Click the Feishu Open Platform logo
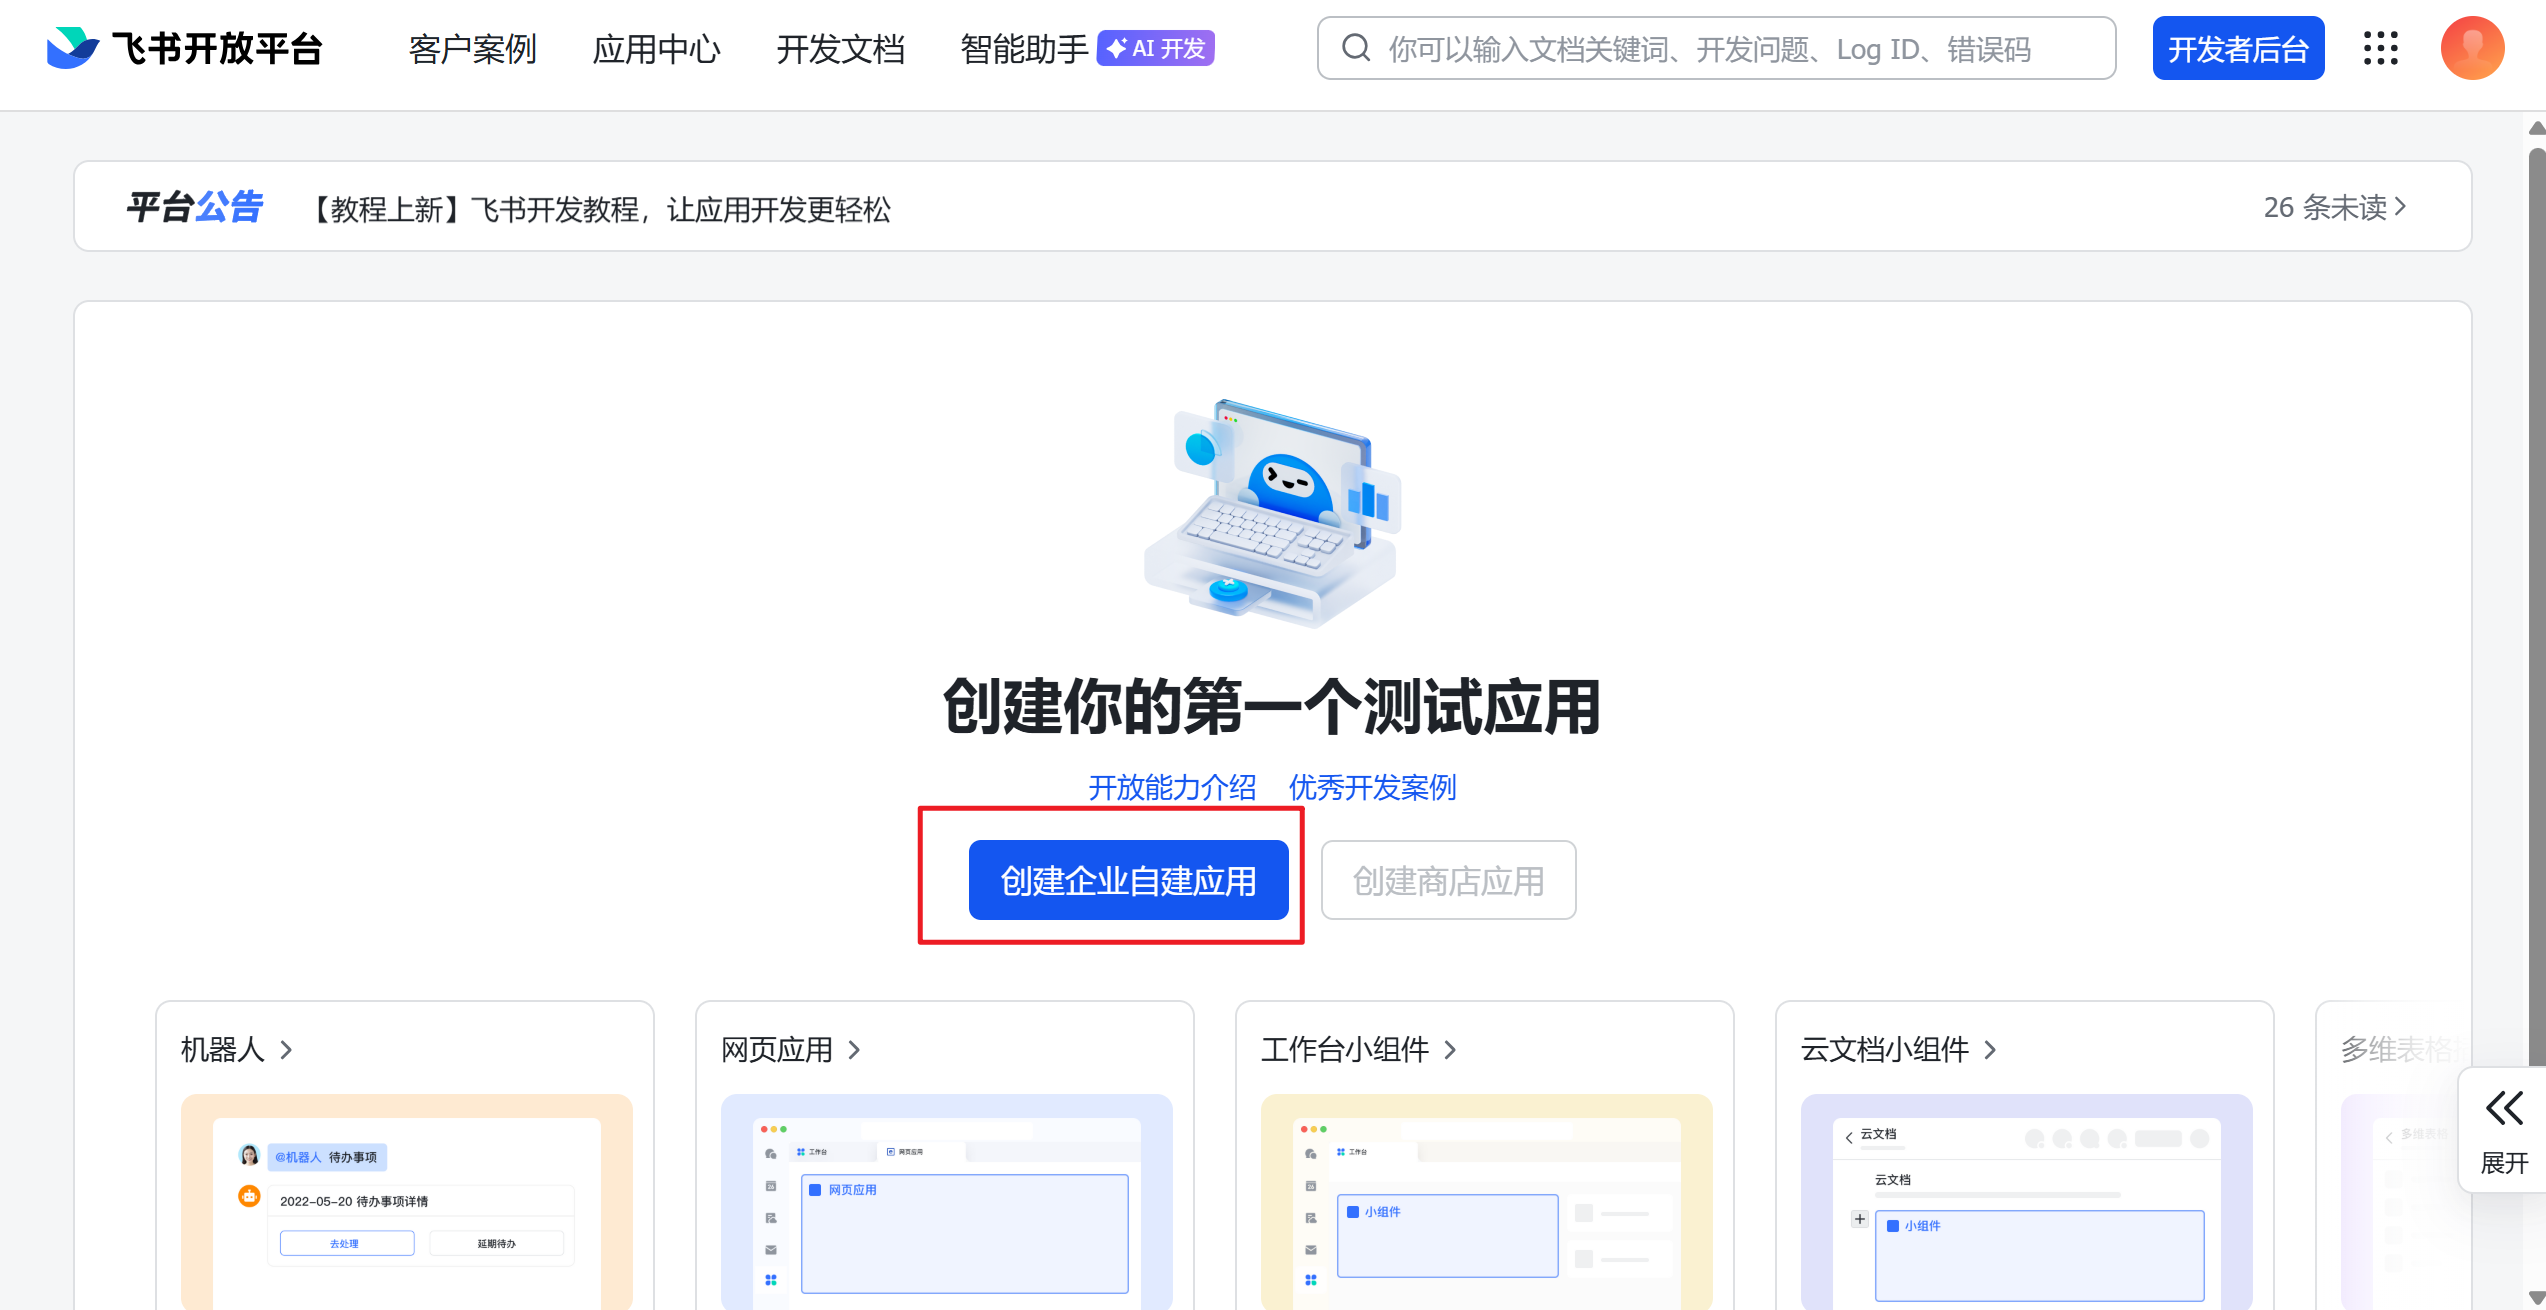 [x=184, y=48]
